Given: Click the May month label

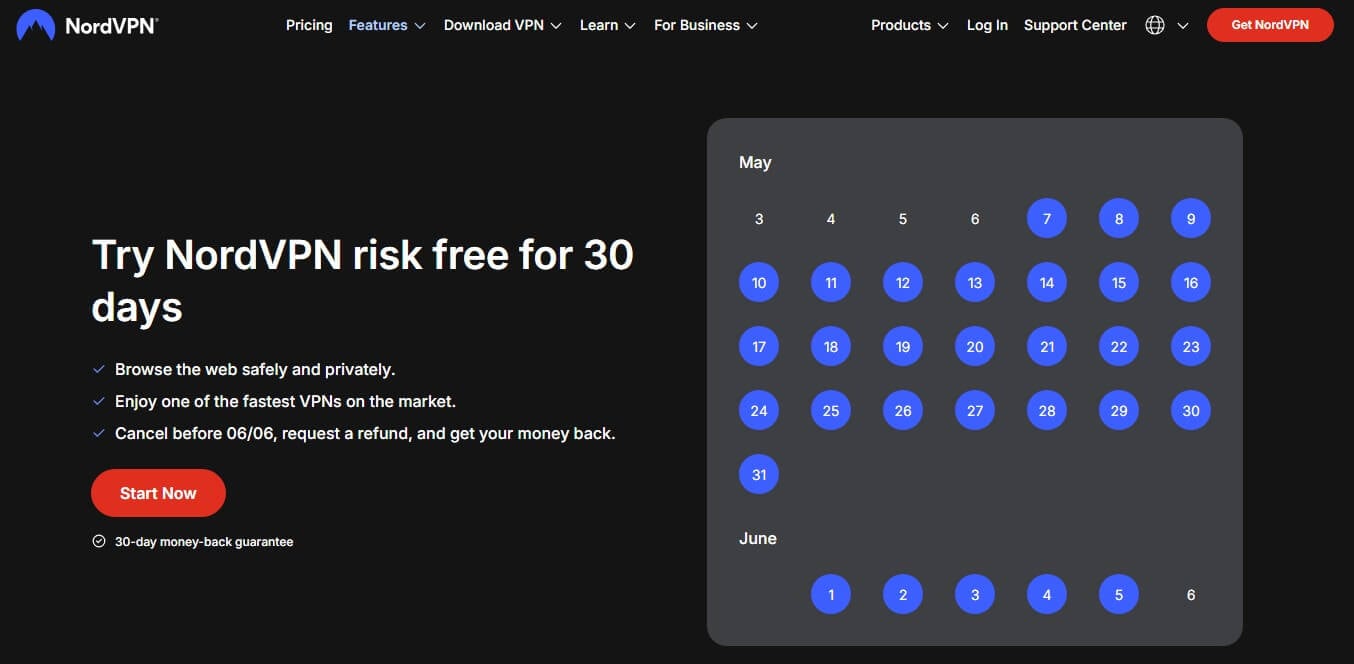Looking at the screenshot, I should pos(755,162).
